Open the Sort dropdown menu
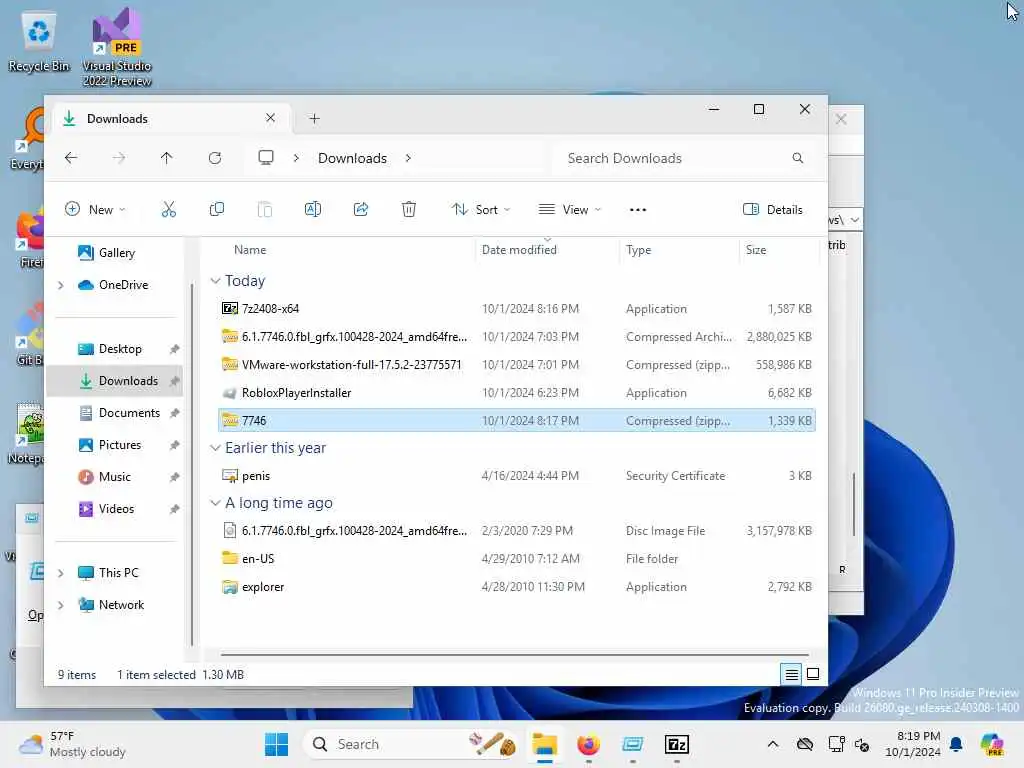Image resolution: width=1024 pixels, height=768 pixels. pyautogui.click(x=481, y=210)
